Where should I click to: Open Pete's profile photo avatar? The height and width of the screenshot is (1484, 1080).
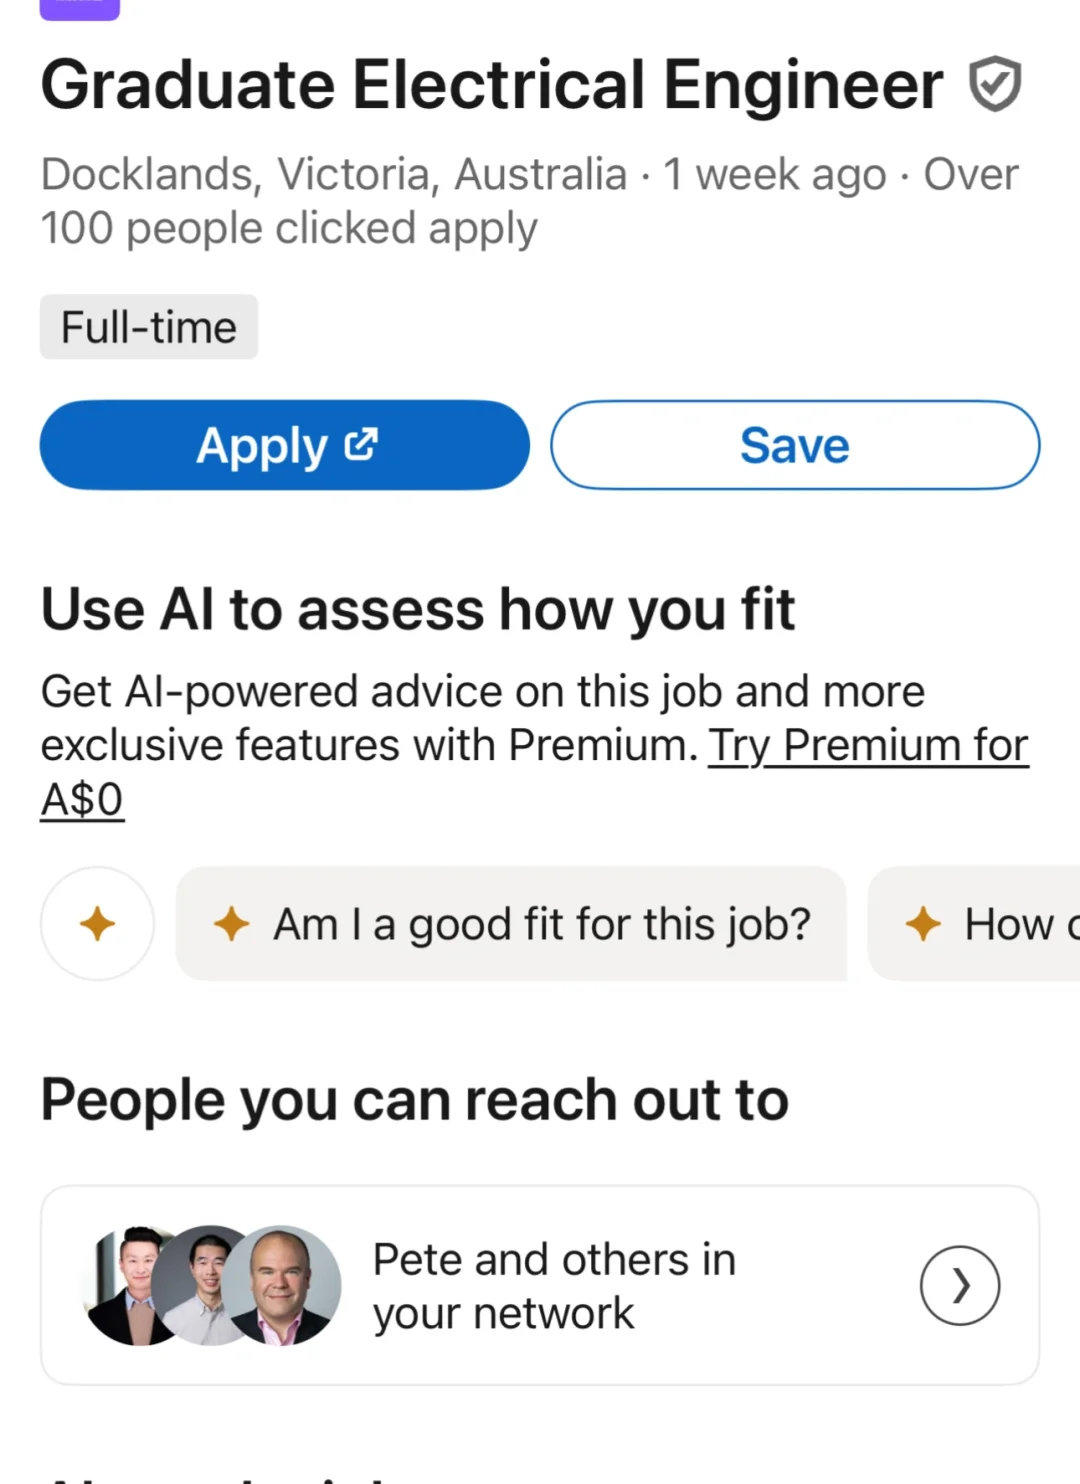(x=285, y=1285)
